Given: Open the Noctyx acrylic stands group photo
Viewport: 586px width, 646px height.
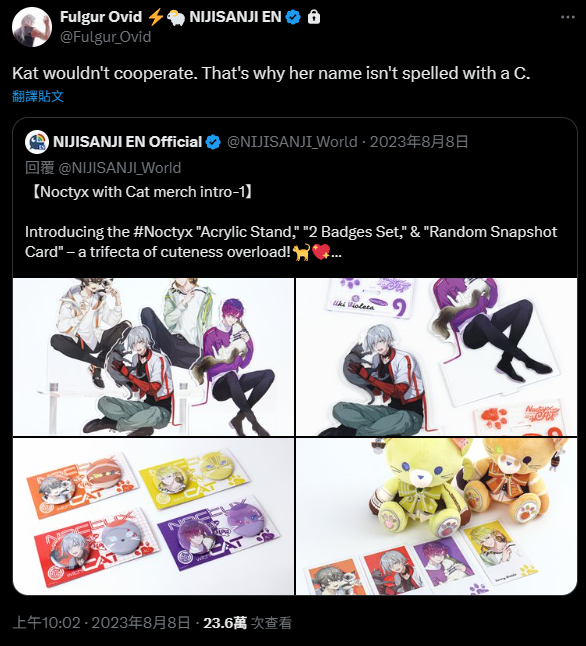Looking at the screenshot, I should [153, 357].
